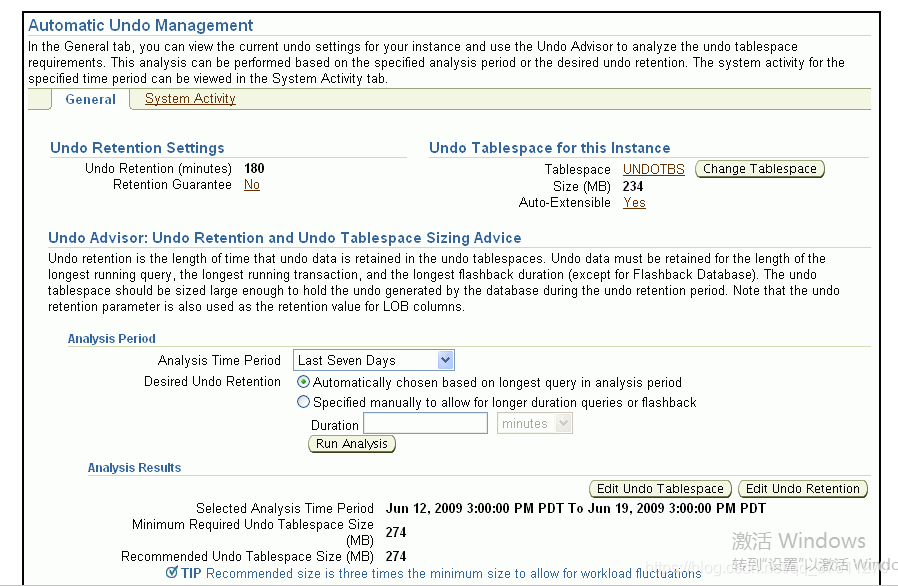
Task: Select the General tab
Action: coord(90,99)
